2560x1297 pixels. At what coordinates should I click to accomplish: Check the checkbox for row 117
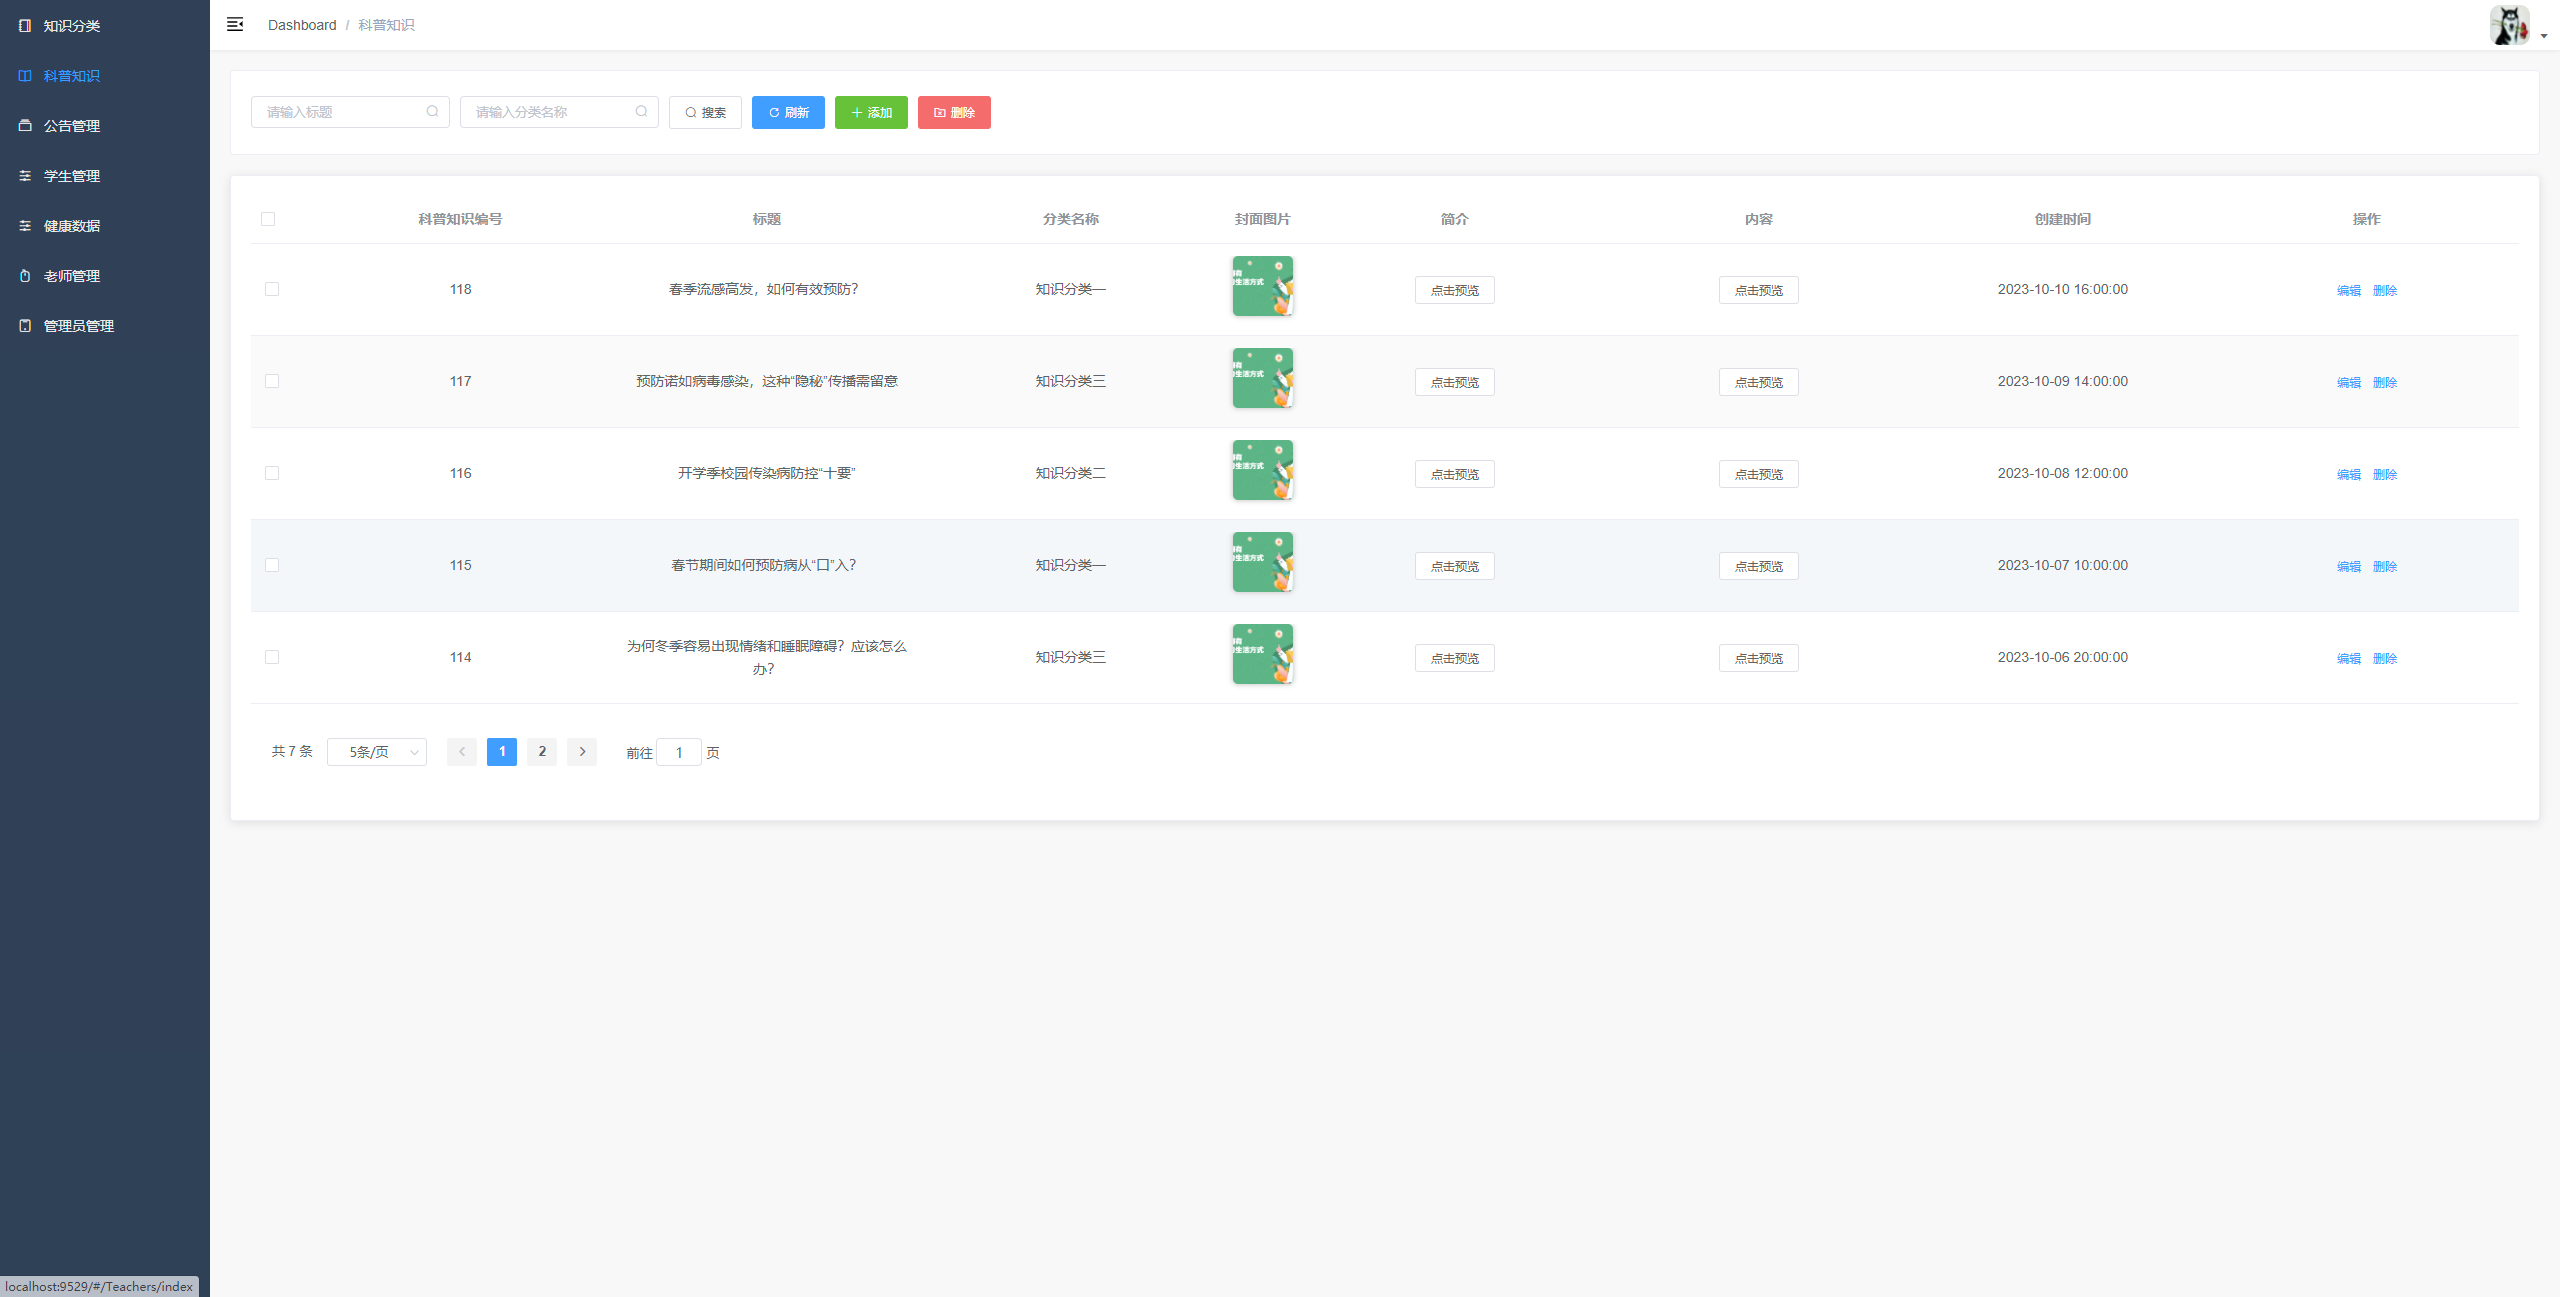(x=272, y=381)
